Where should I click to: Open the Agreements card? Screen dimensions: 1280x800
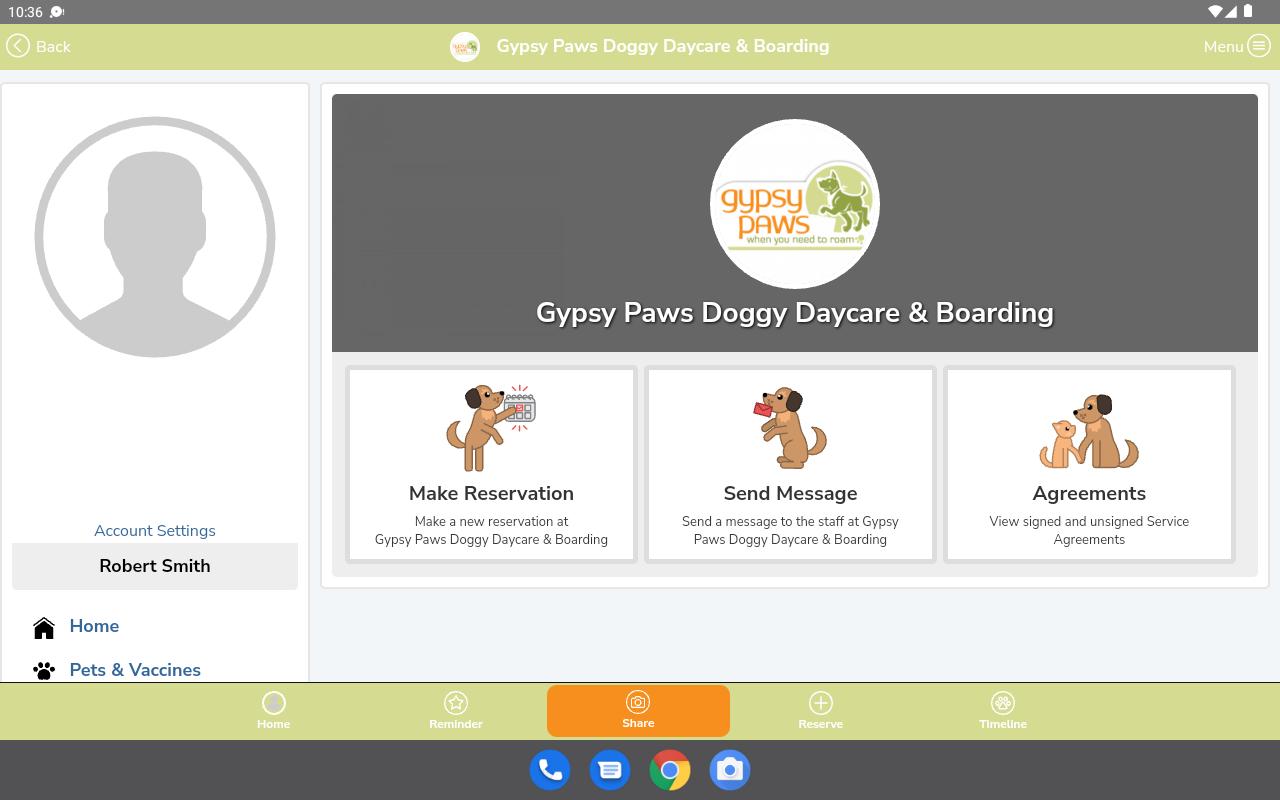(1089, 464)
